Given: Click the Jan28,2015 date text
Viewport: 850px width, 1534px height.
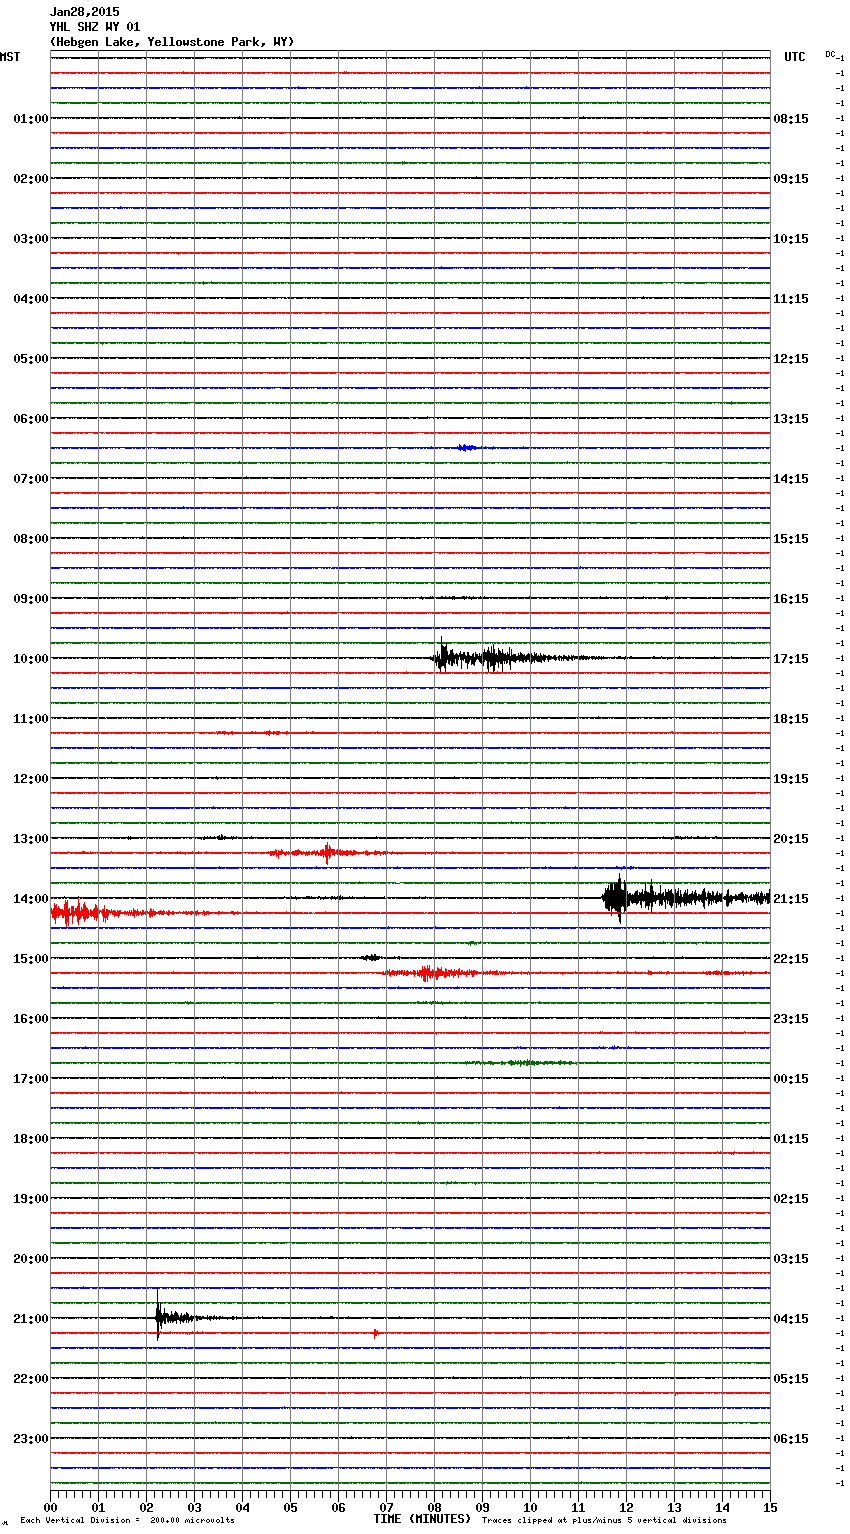Looking at the screenshot, I should (84, 12).
